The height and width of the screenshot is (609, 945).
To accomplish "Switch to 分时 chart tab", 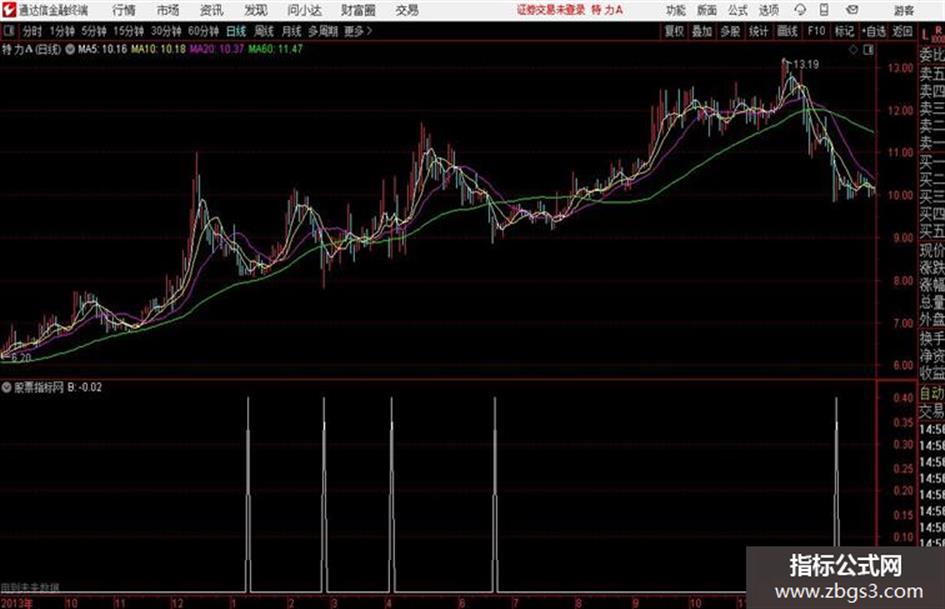I will tap(33, 31).
